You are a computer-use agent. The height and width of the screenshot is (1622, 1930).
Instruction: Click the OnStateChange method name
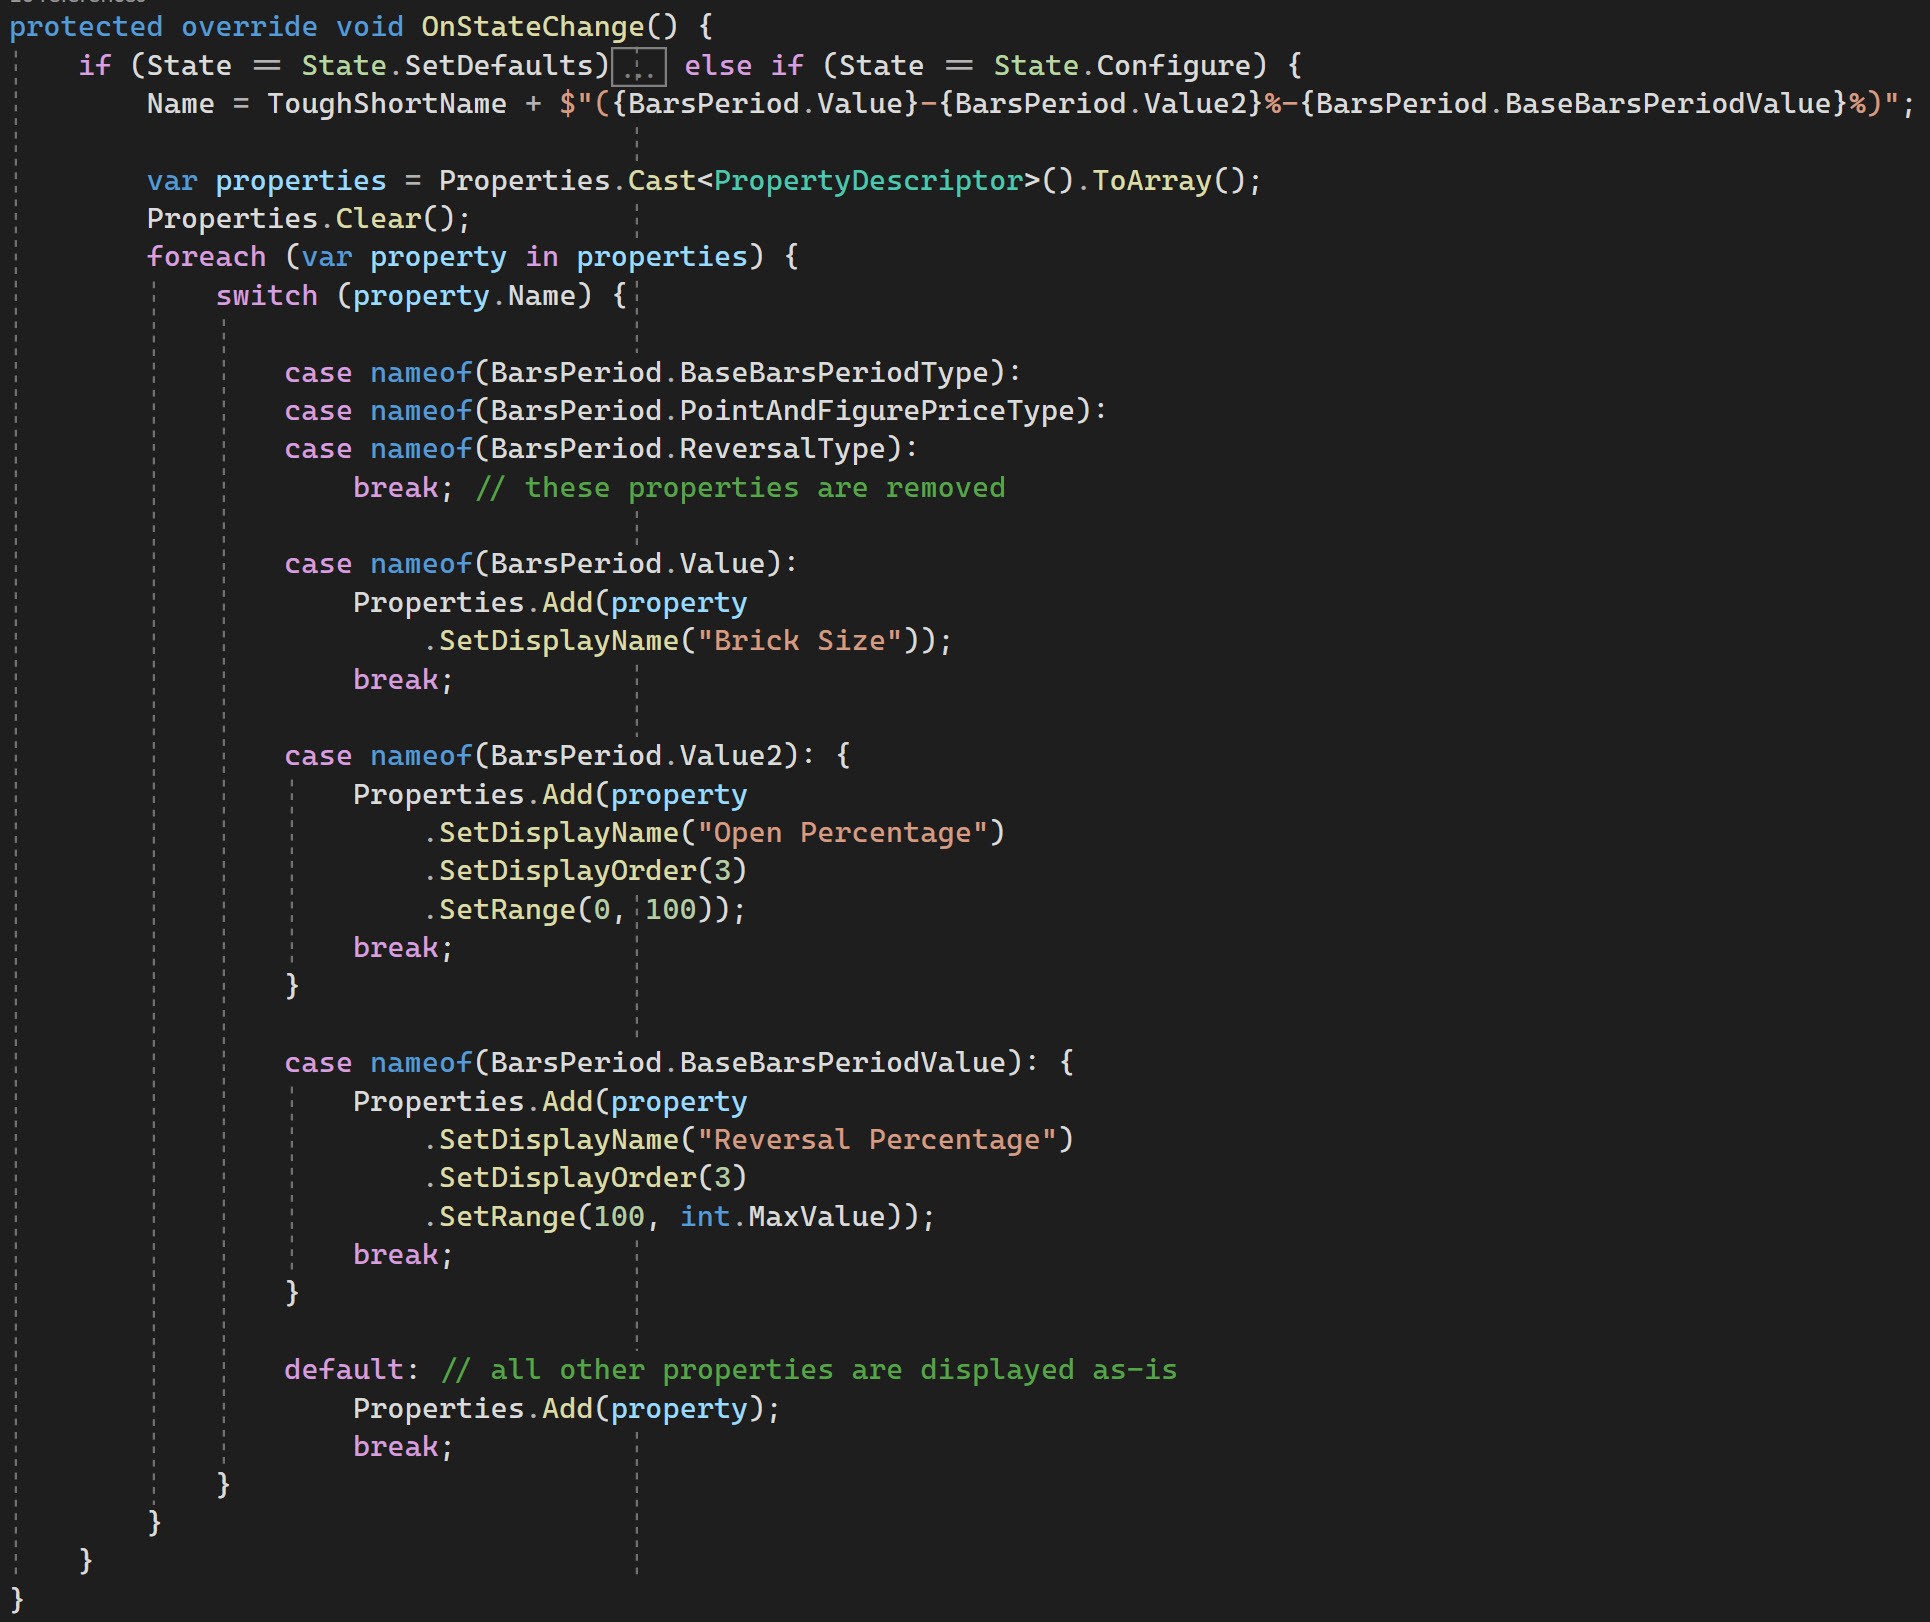(x=532, y=27)
